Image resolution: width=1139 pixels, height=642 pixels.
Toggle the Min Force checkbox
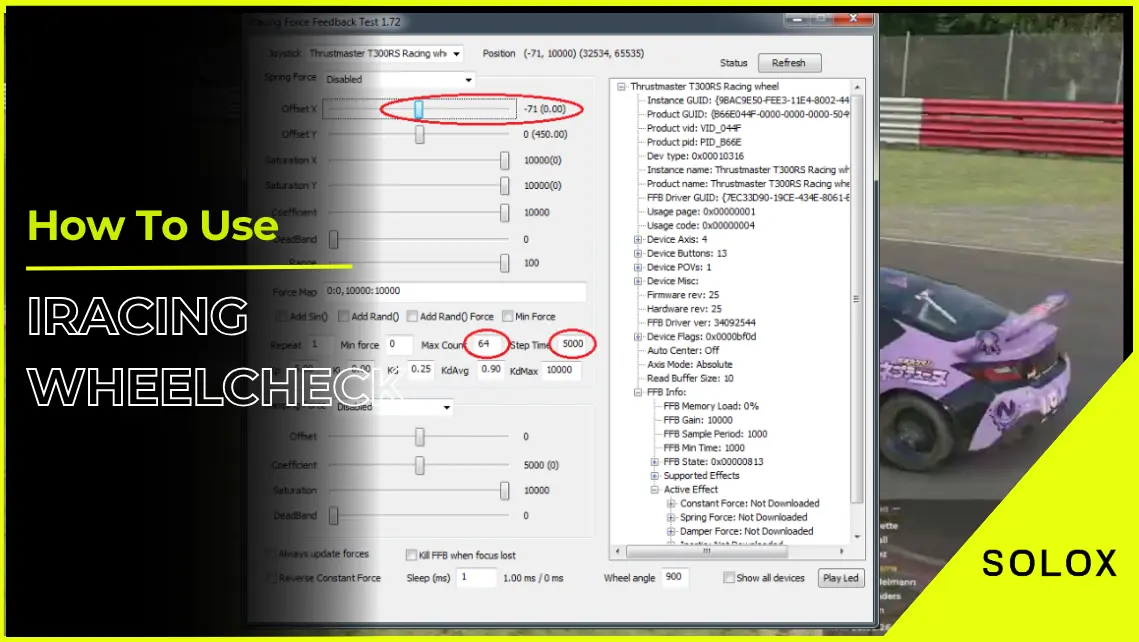point(508,317)
